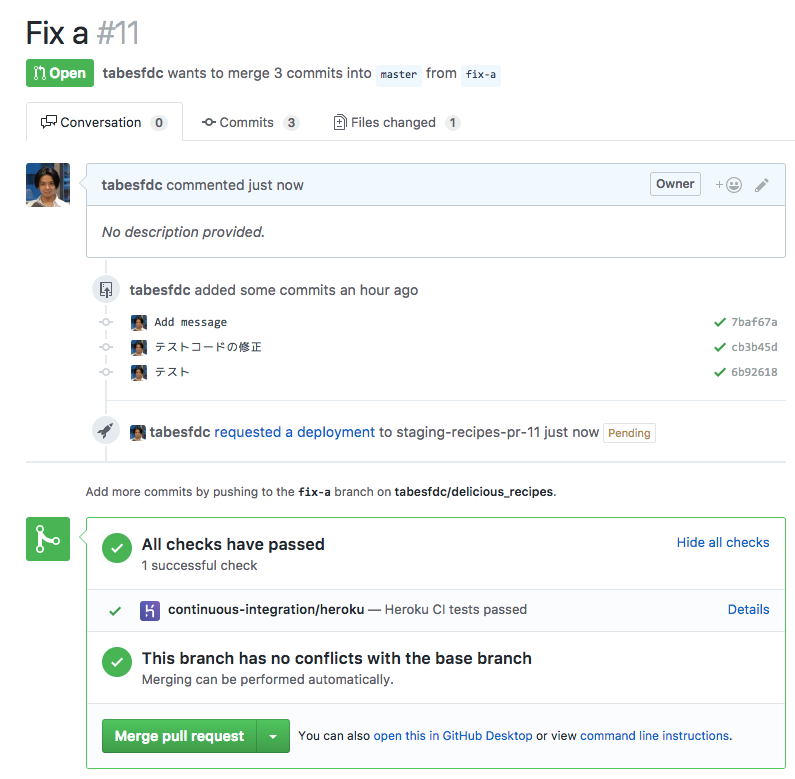This screenshot has width=795, height=779.
Task: Open the Add message commit
Action: pos(191,322)
